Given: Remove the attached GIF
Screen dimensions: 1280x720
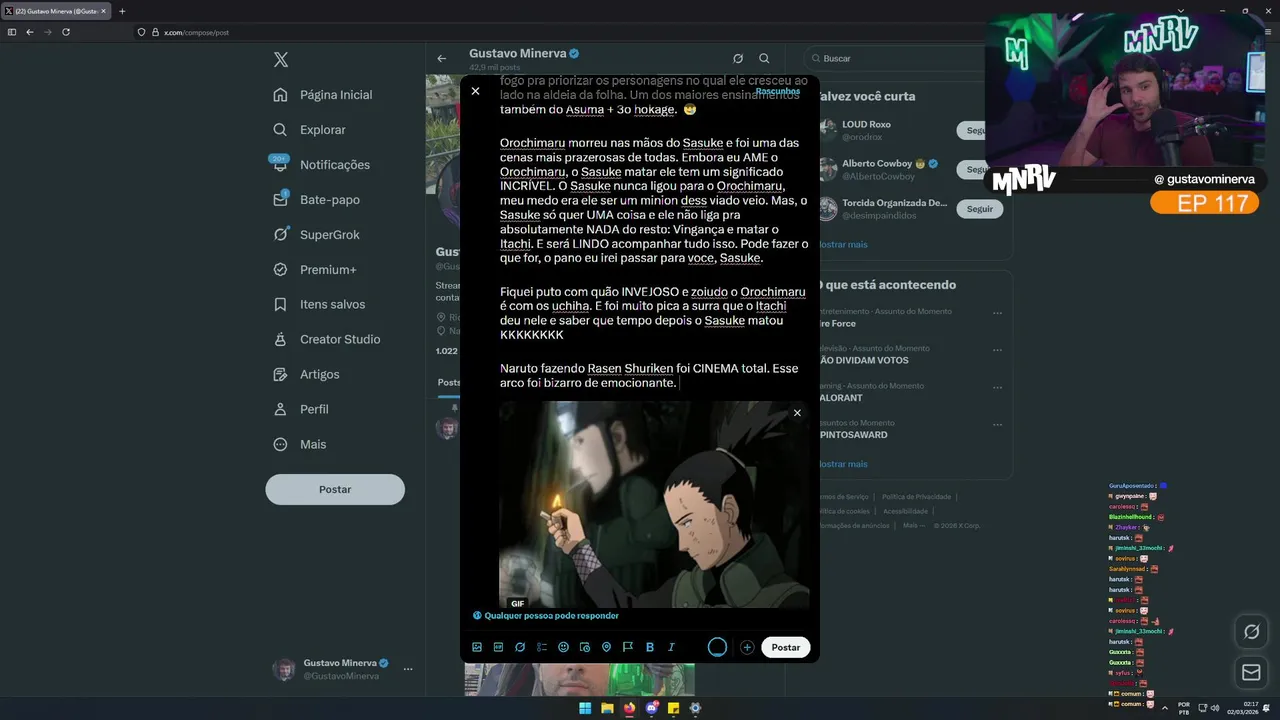Looking at the screenshot, I should pyautogui.click(x=797, y=413).
